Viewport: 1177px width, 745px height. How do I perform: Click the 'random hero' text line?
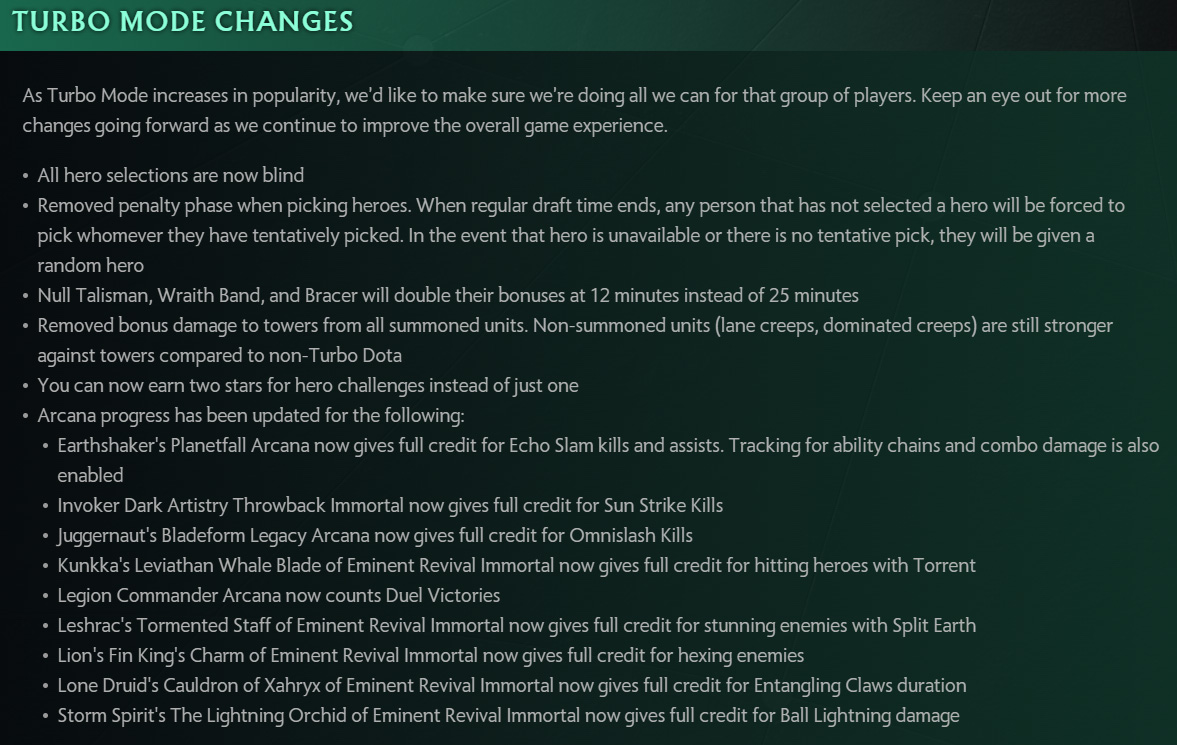(90, 265)
